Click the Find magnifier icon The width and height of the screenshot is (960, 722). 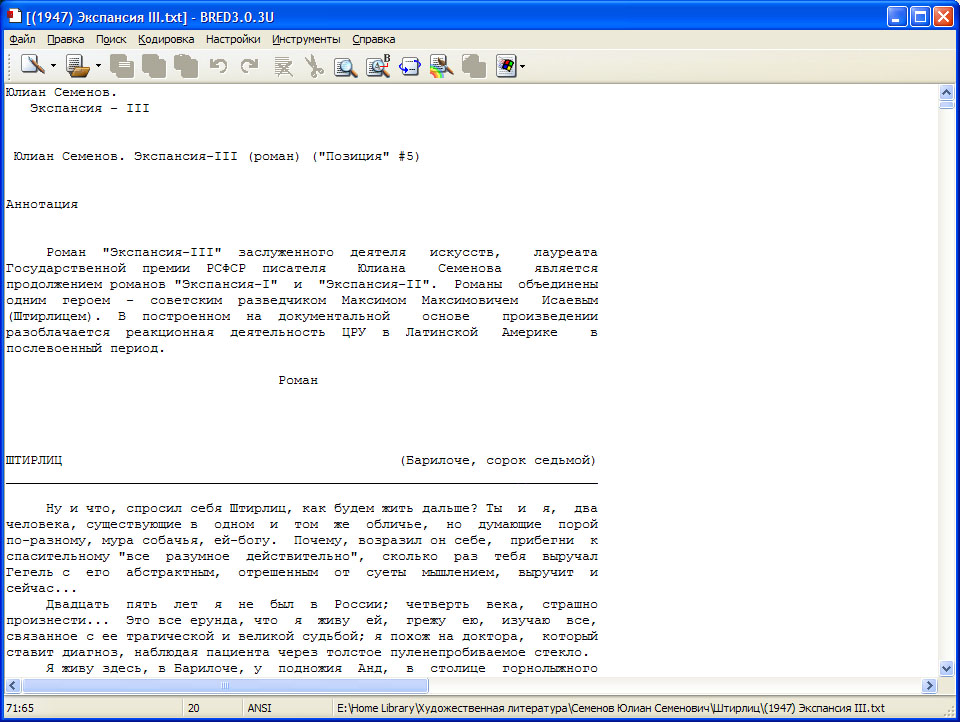[x=346, y=66]
